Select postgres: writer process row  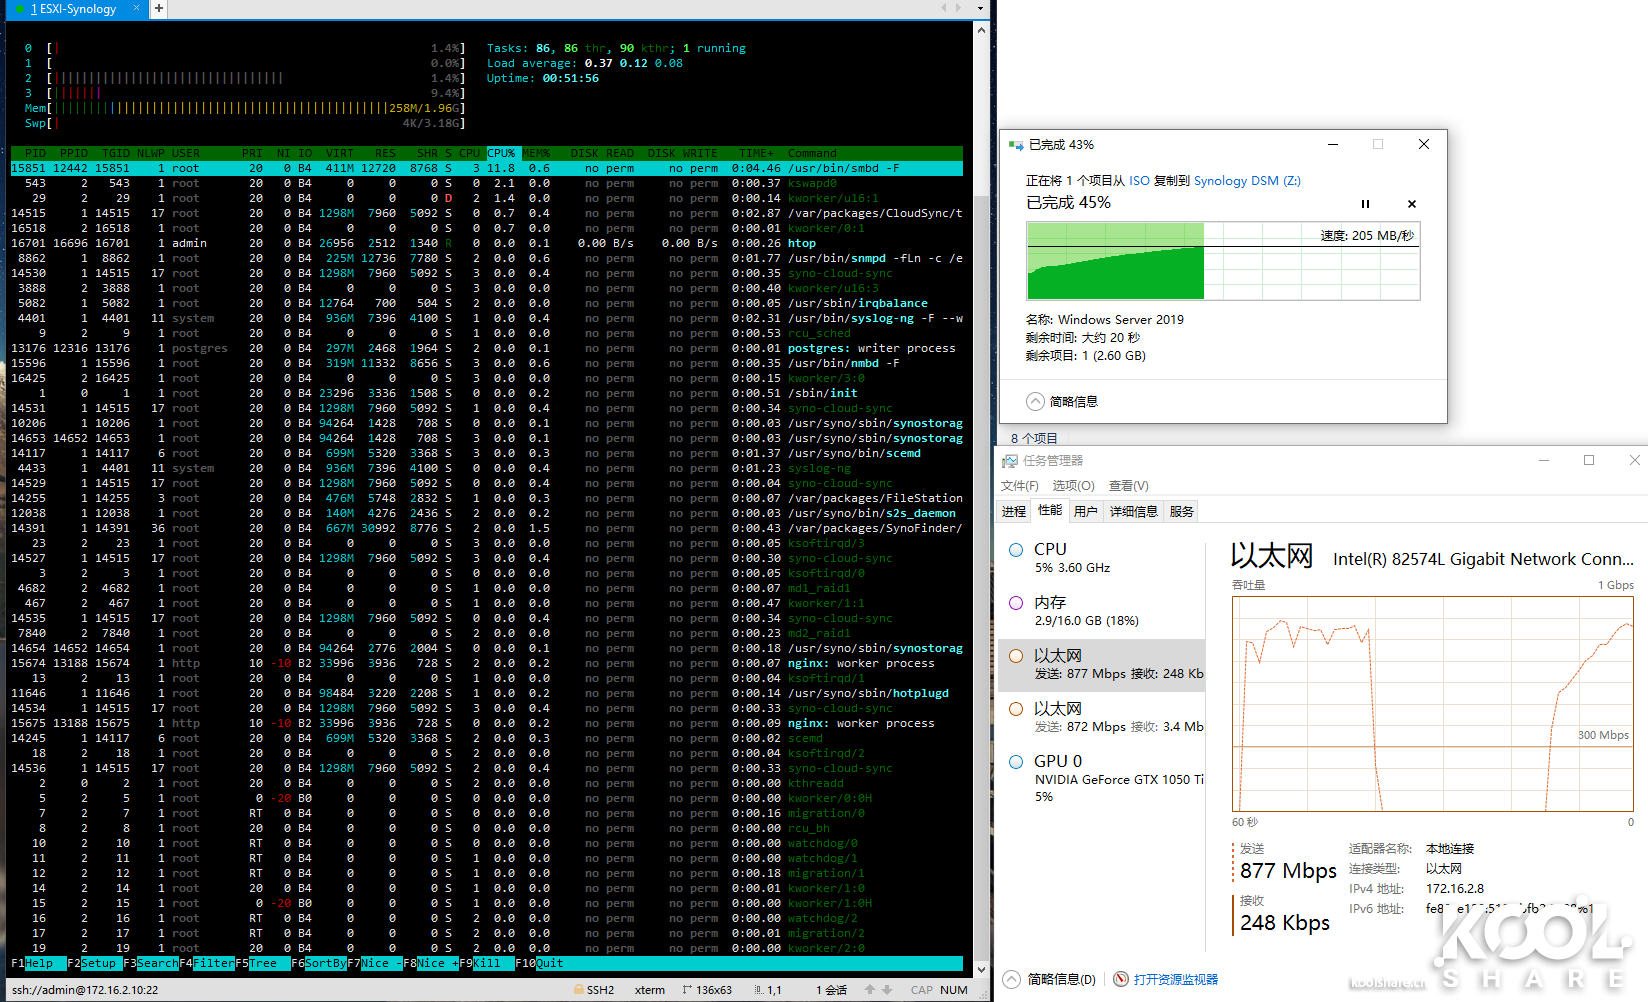(487, 348)
